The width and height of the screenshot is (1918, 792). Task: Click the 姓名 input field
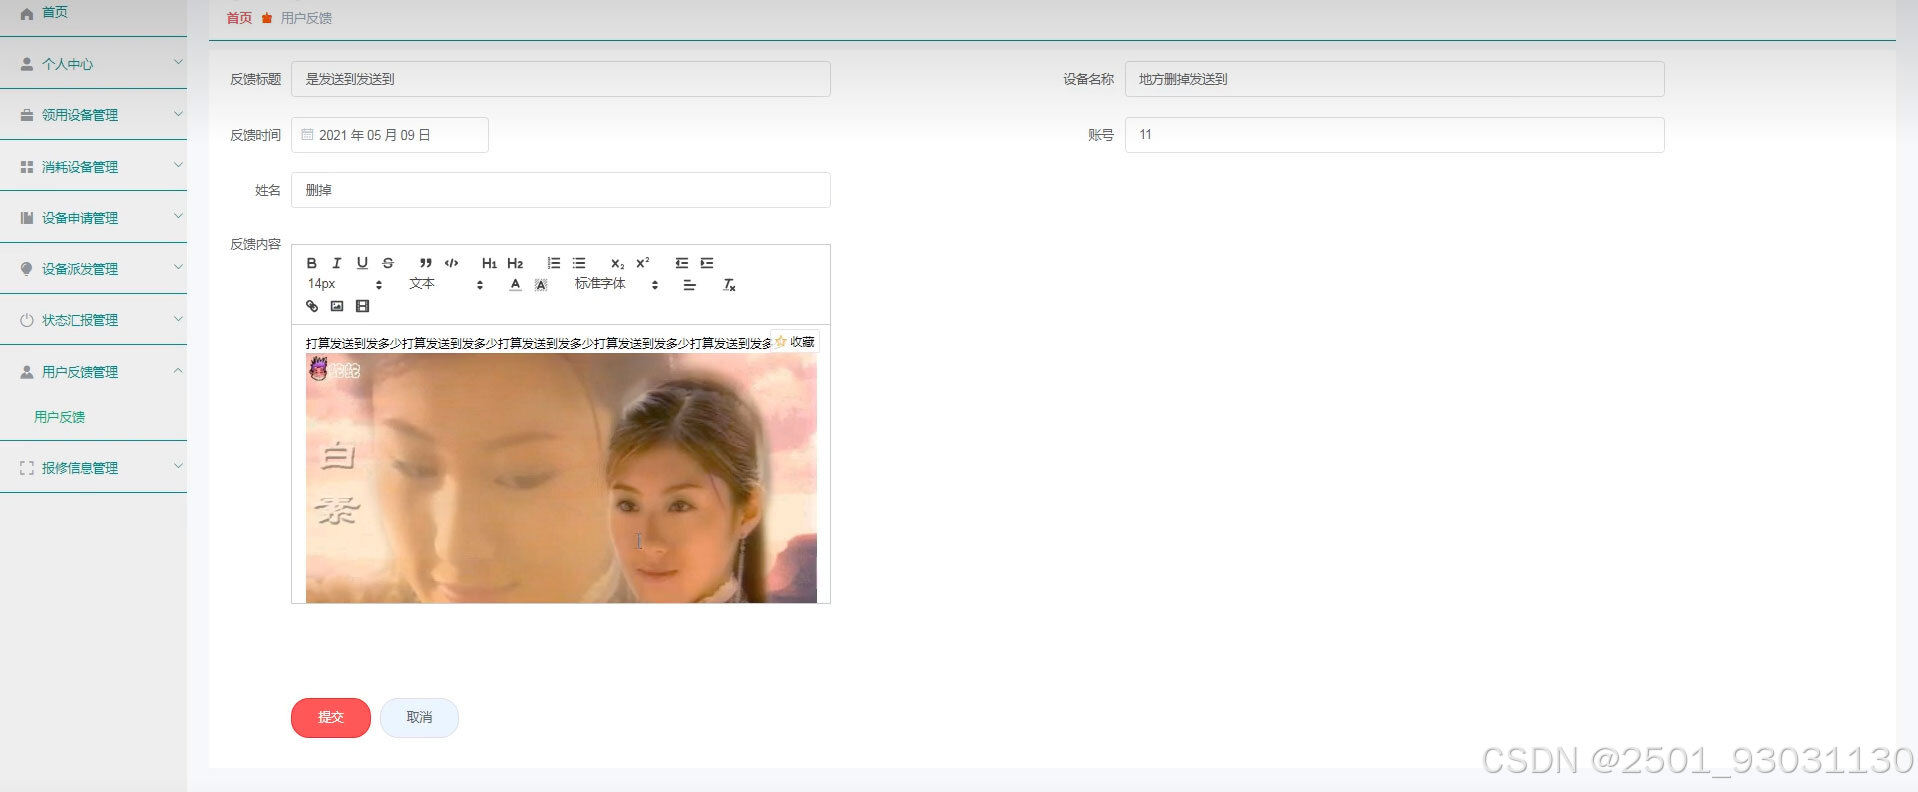coord(561,190)
